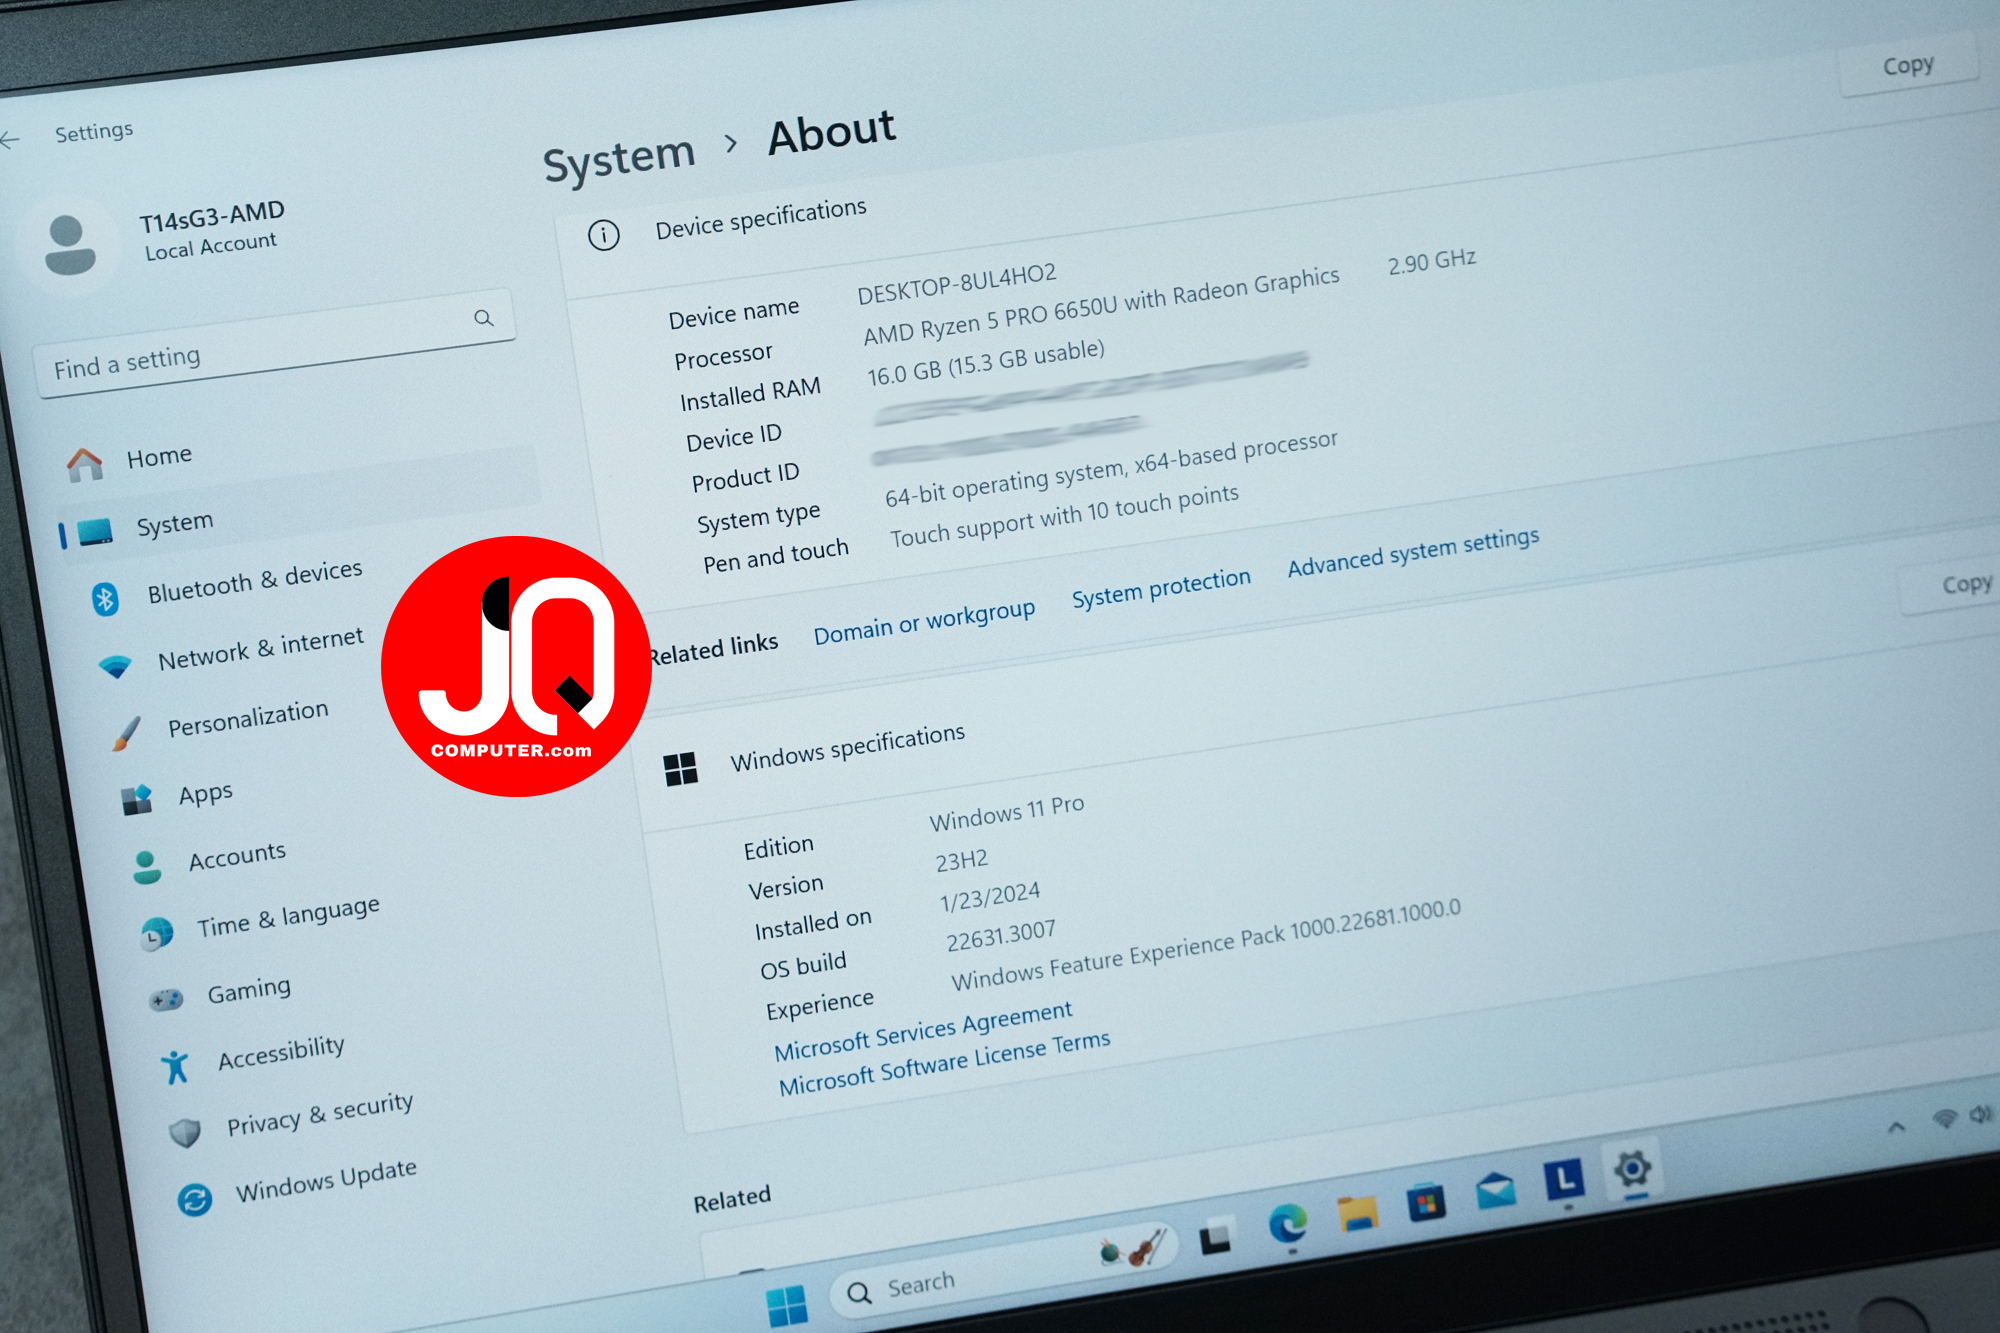The height and width of the screenshot is (1333, 2000).
Task: Go to Personalization settings
Action: point(248,718)
